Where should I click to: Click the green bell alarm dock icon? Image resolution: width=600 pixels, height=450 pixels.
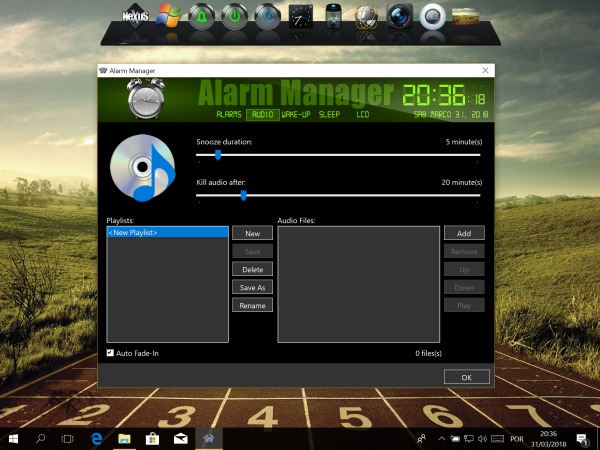tap(200, 16)
